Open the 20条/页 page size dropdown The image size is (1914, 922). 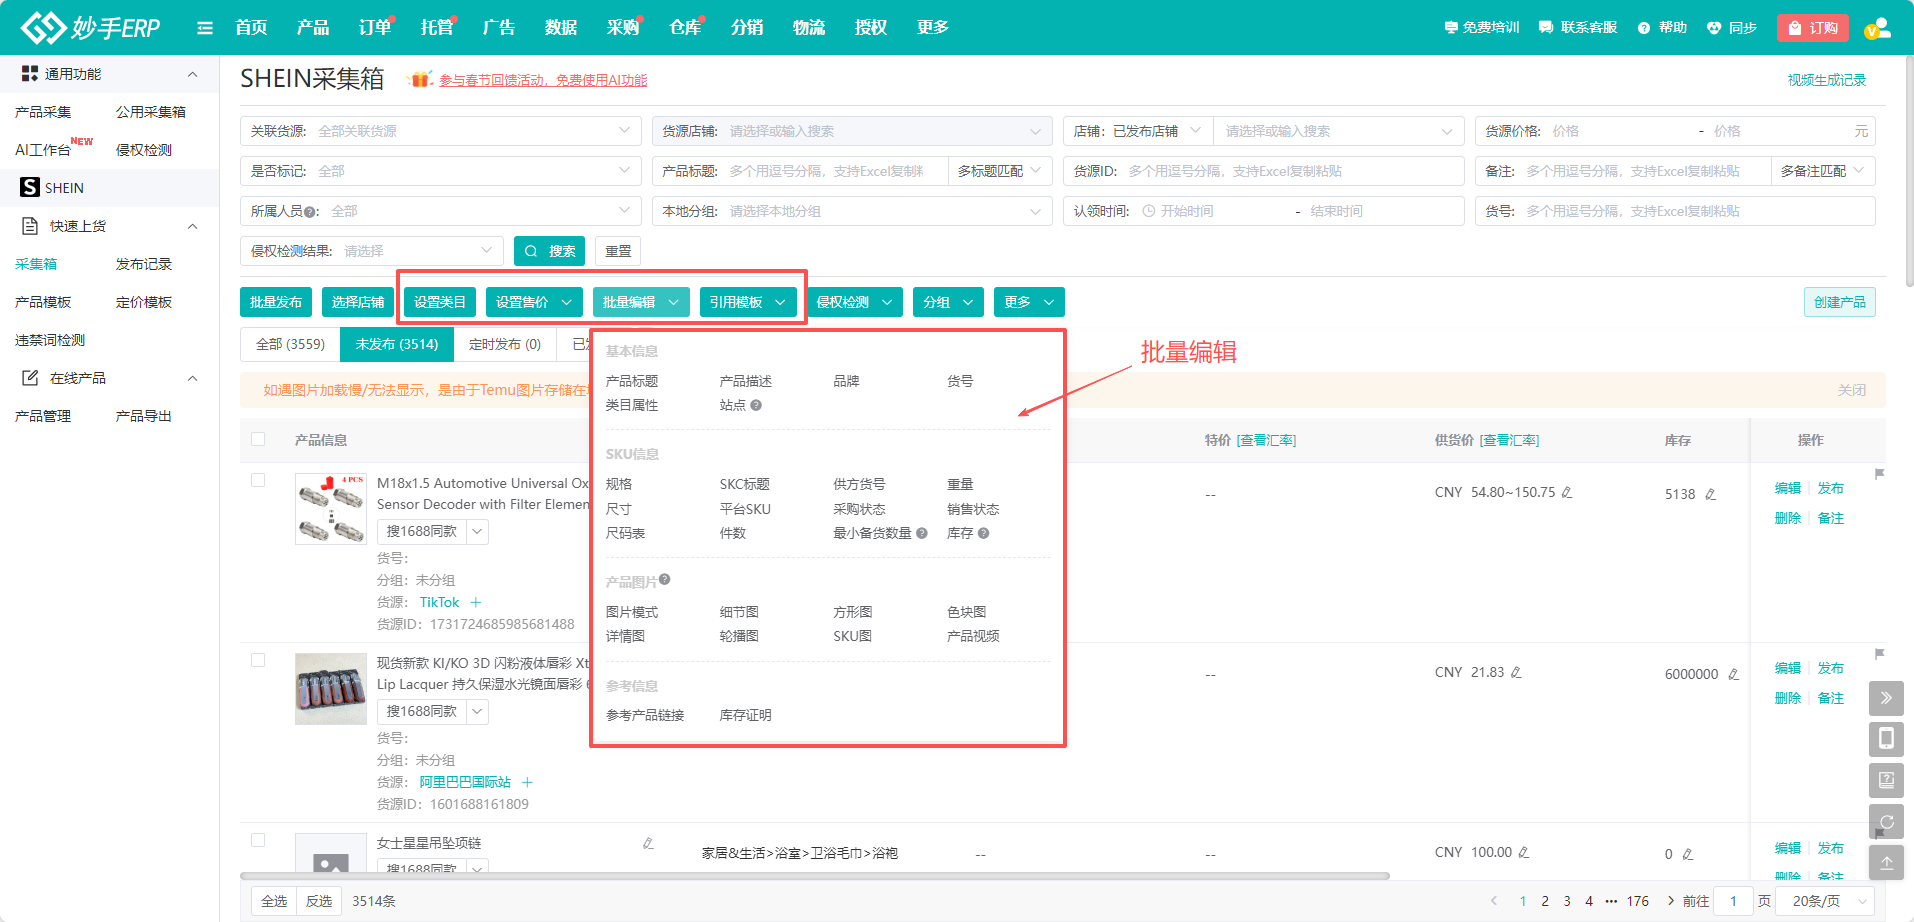click(1829, 901)
